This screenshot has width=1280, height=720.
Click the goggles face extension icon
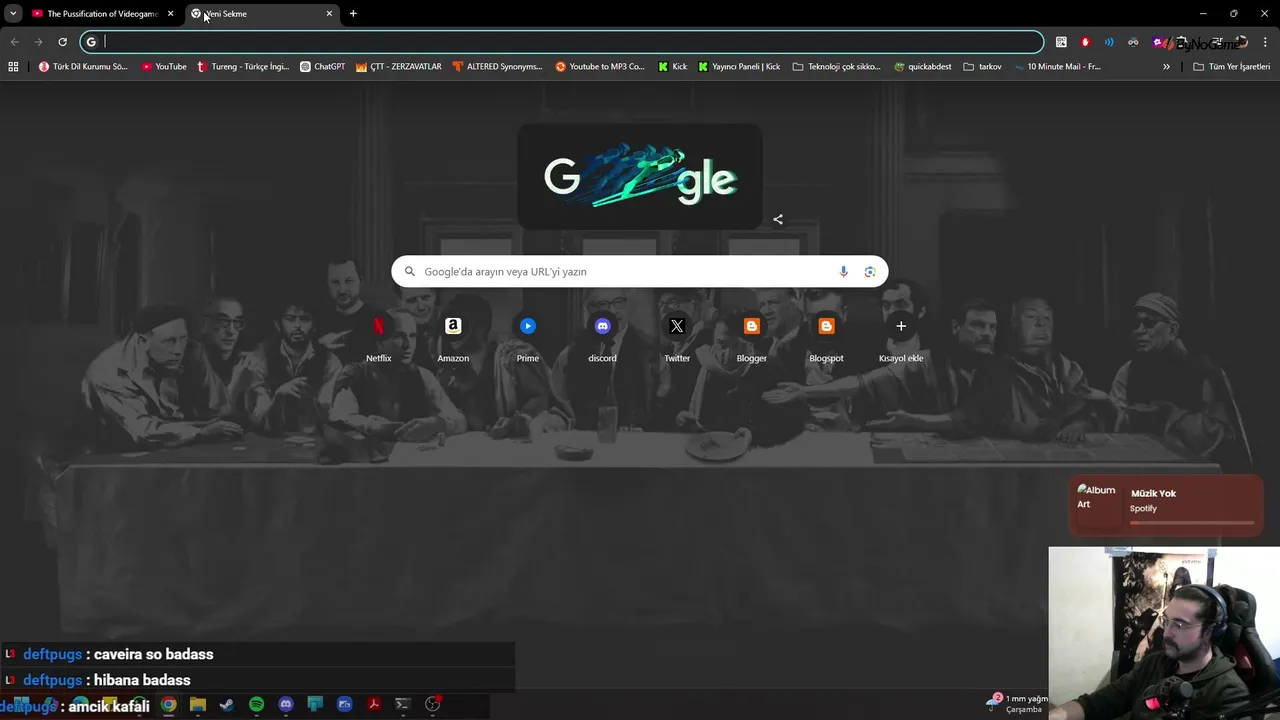pyautogui.click(x=1133, y=42)
